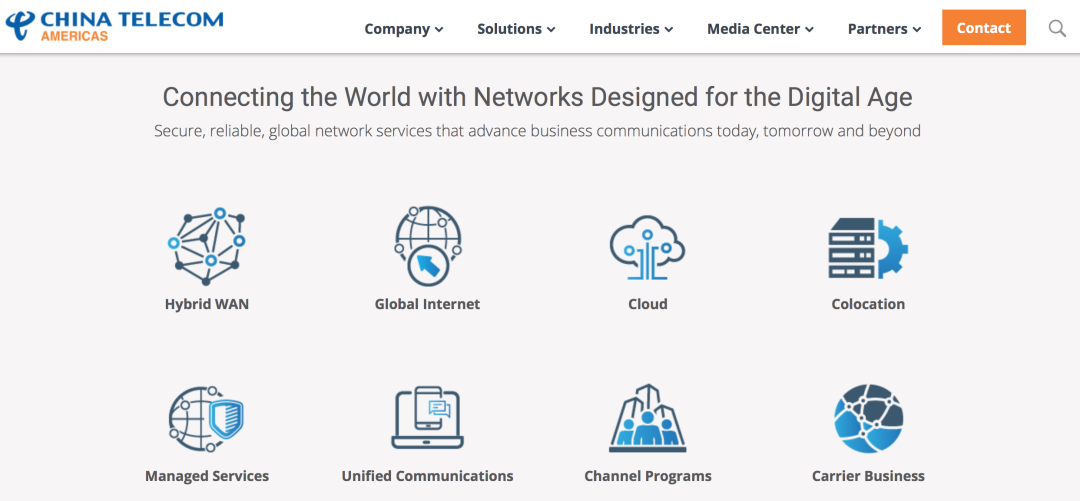
Task: Open the Managed Services shield icon
Action: [x=207, y=419]
